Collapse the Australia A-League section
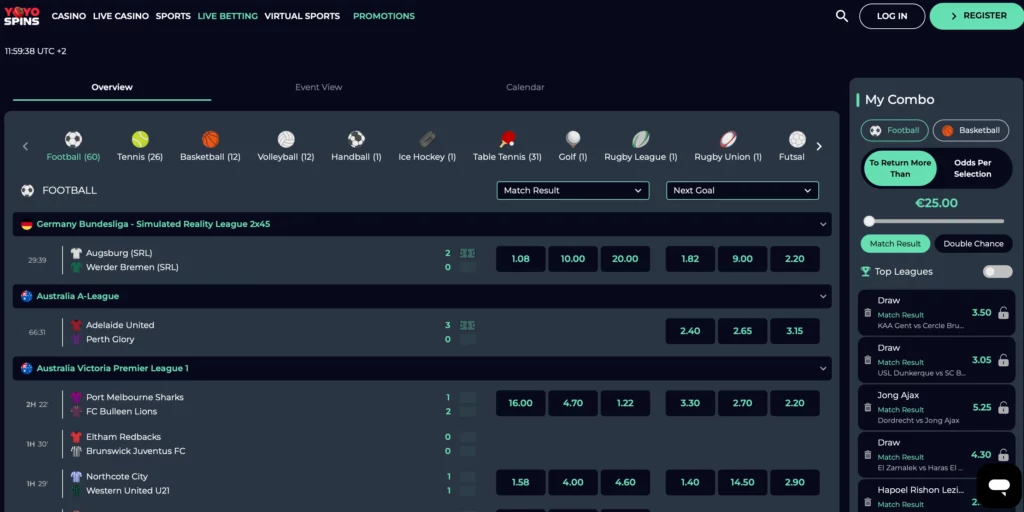The width and height of the screenshot is (1024, 512). [x=823, y=296]
